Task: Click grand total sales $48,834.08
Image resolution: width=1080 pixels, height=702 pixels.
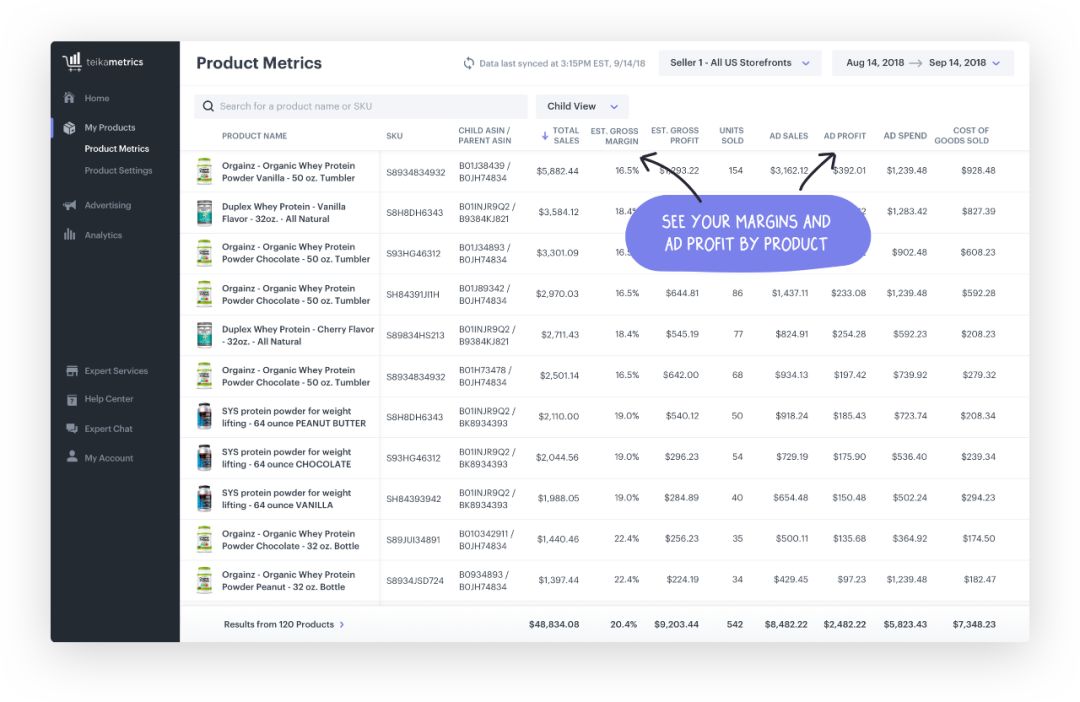Action: coord(554,624)
